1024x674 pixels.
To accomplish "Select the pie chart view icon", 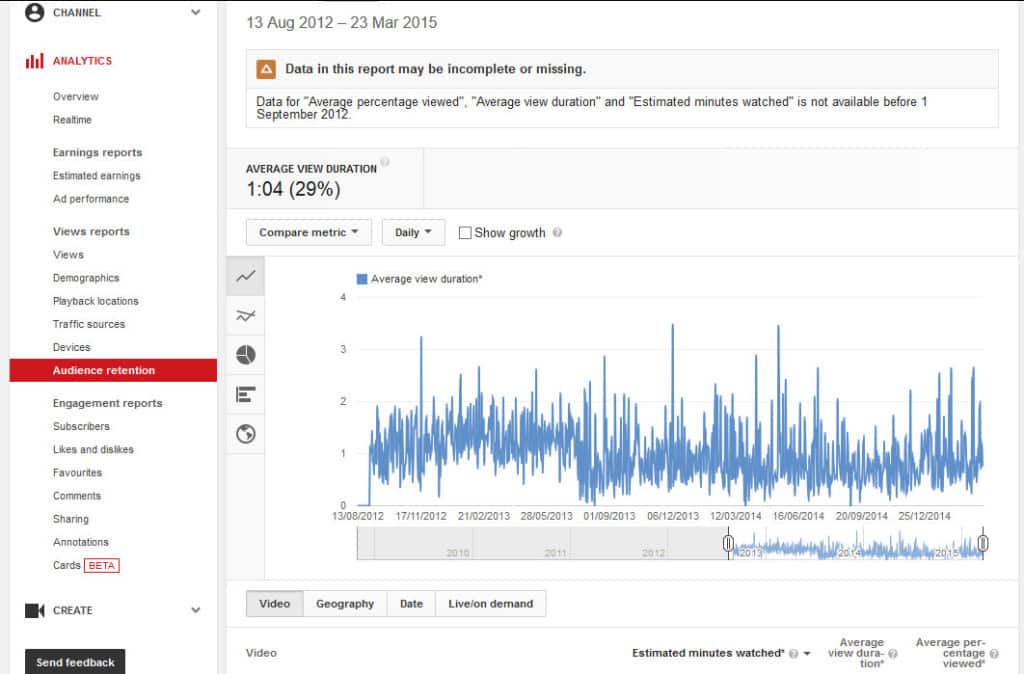I will pos(246,355).
